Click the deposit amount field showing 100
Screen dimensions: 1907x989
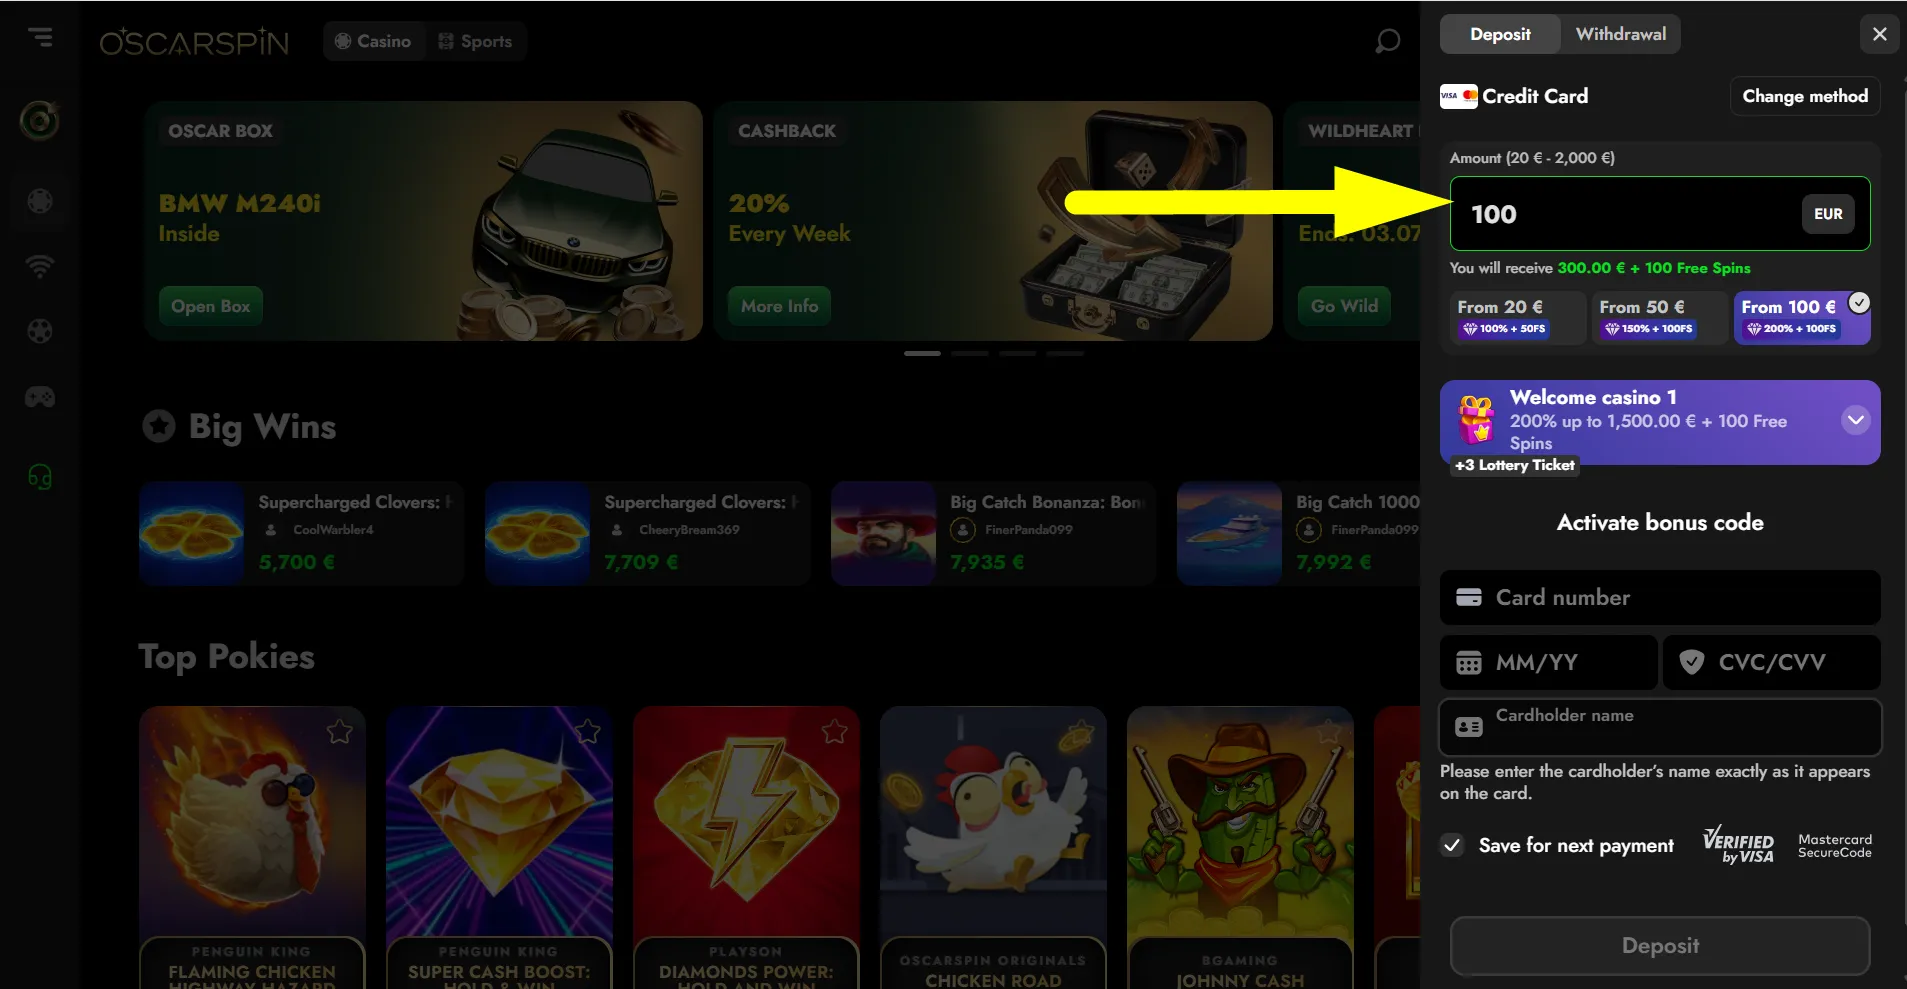pos(1660,214)
